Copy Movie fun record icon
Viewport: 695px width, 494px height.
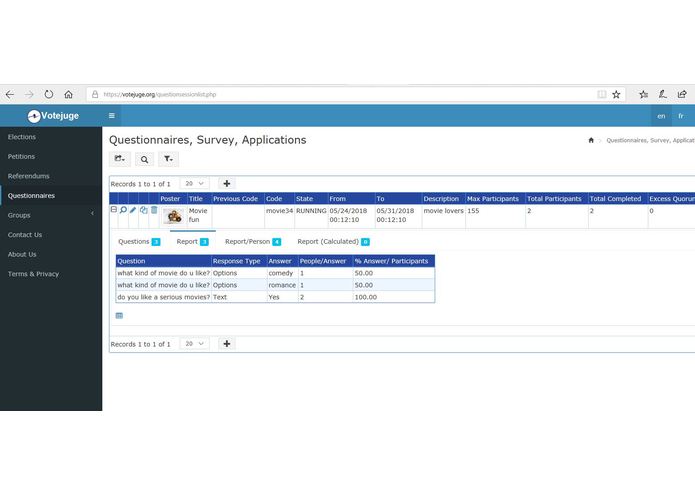pyautogui.click(x=144, y=210)
